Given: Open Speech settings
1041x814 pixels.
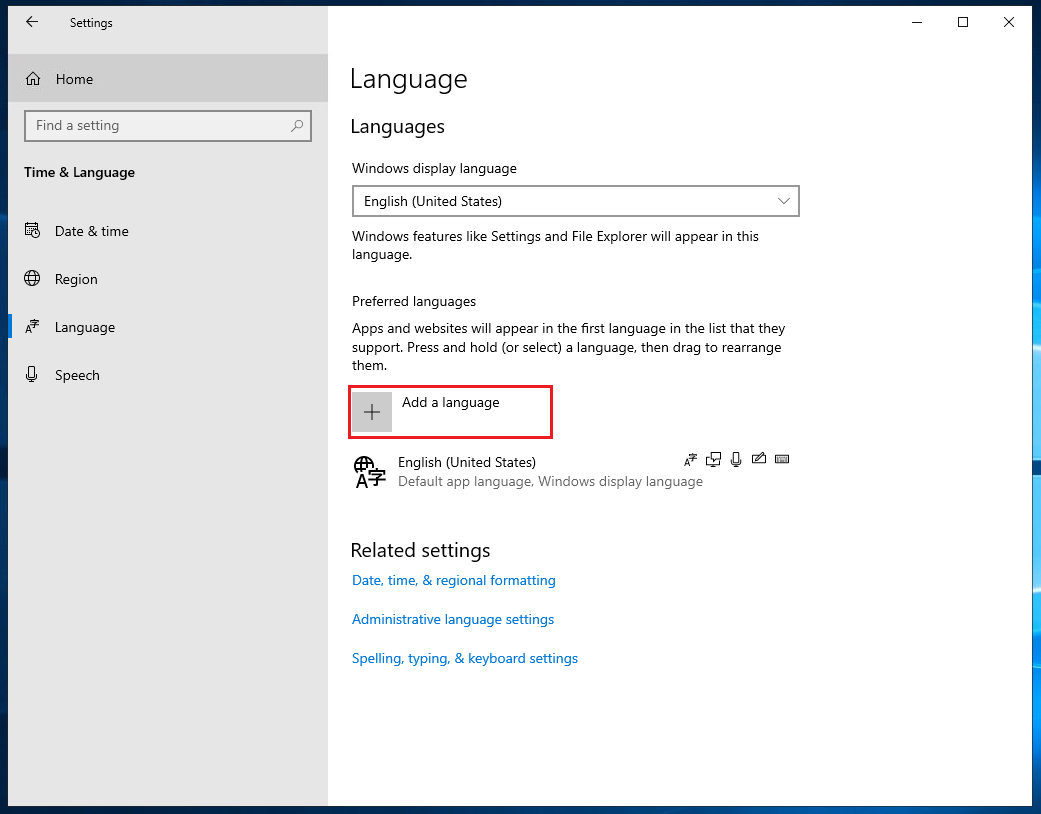Looking at the screenshot, I should (168, 374).
